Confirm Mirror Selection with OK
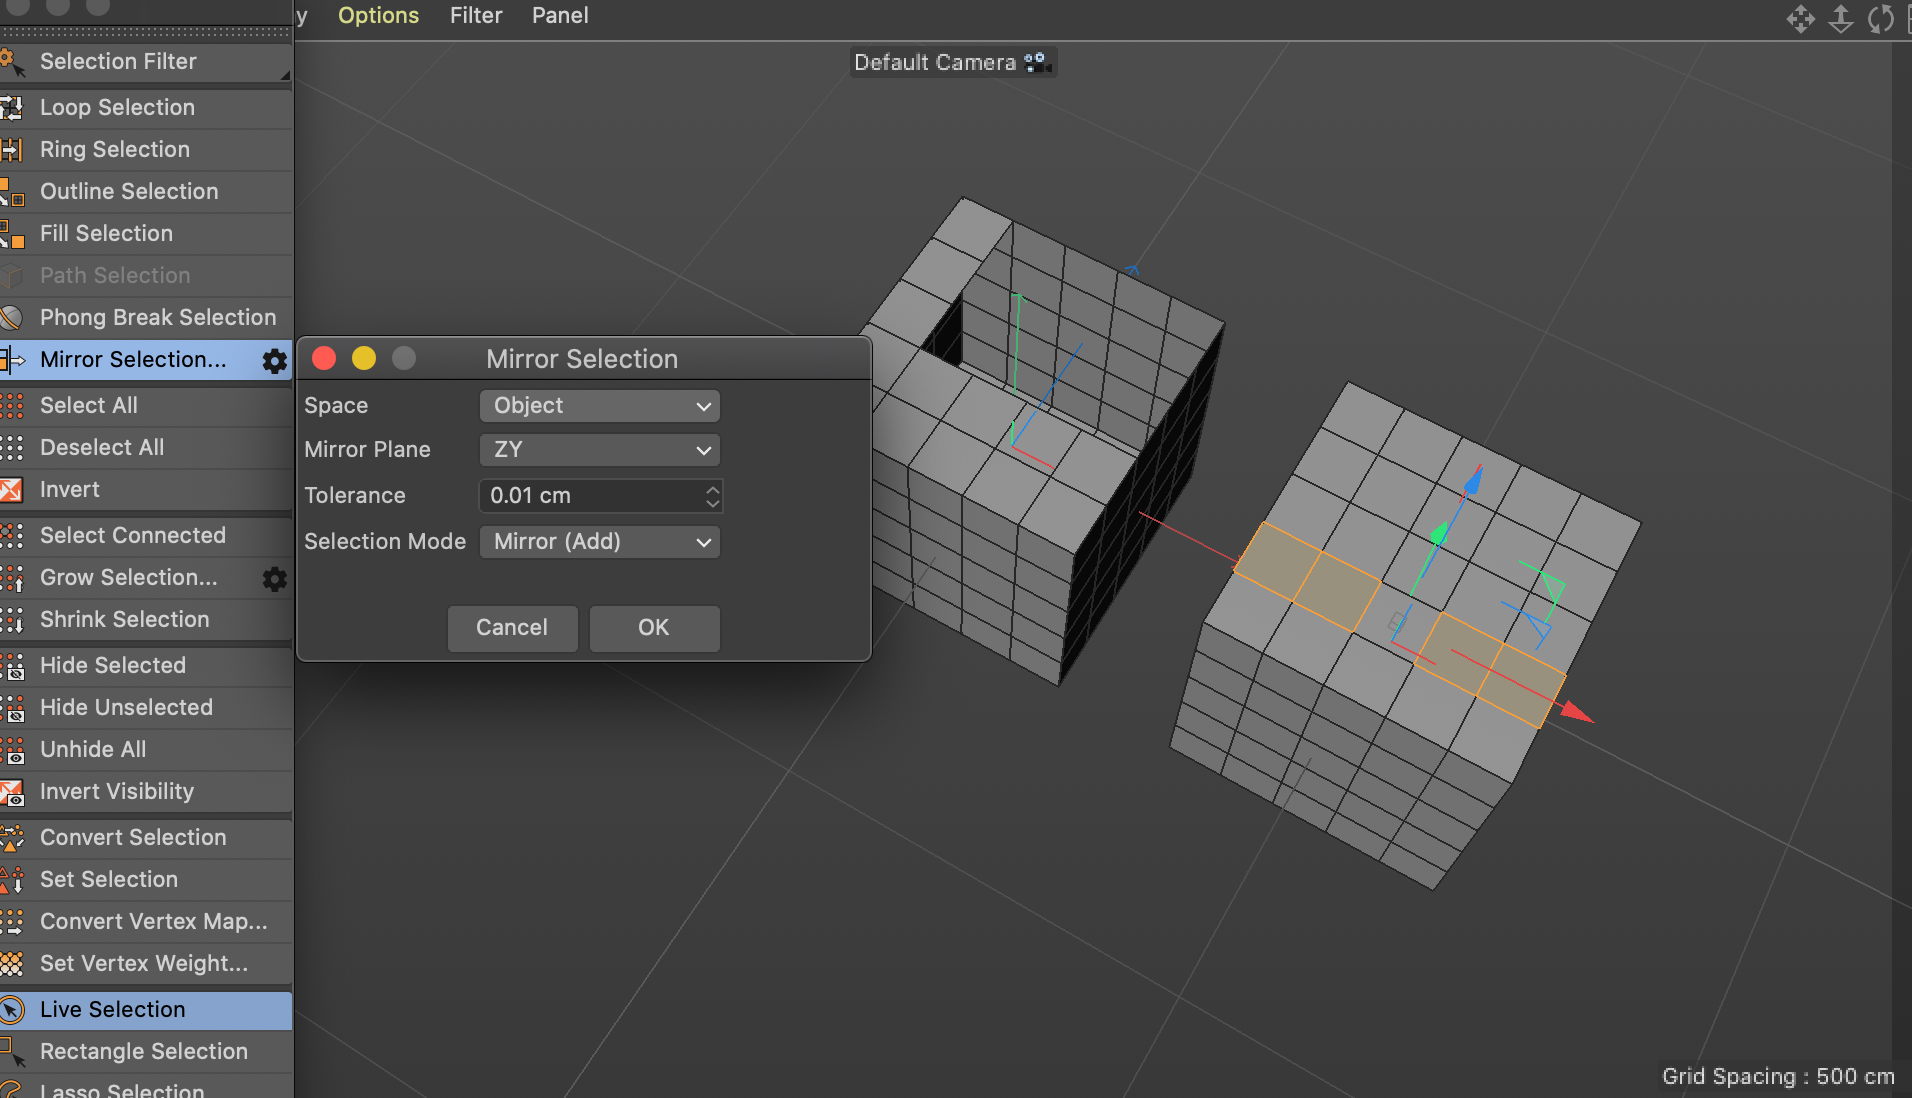The width and height of the screenshot is (1912, 1098). tap(654, 628)
